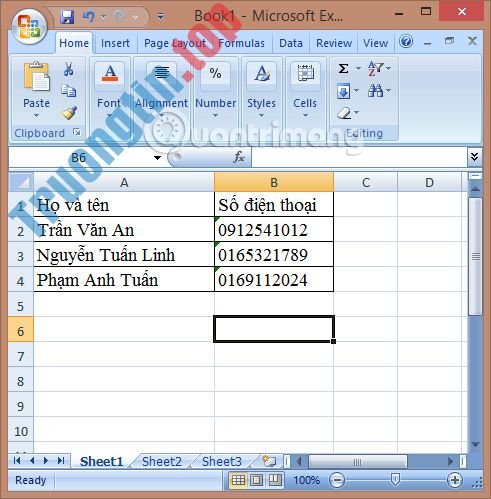This screenshot has height=499, width=491.
Task: Click the Insert Function fx icon
Action: coord(239,157)
